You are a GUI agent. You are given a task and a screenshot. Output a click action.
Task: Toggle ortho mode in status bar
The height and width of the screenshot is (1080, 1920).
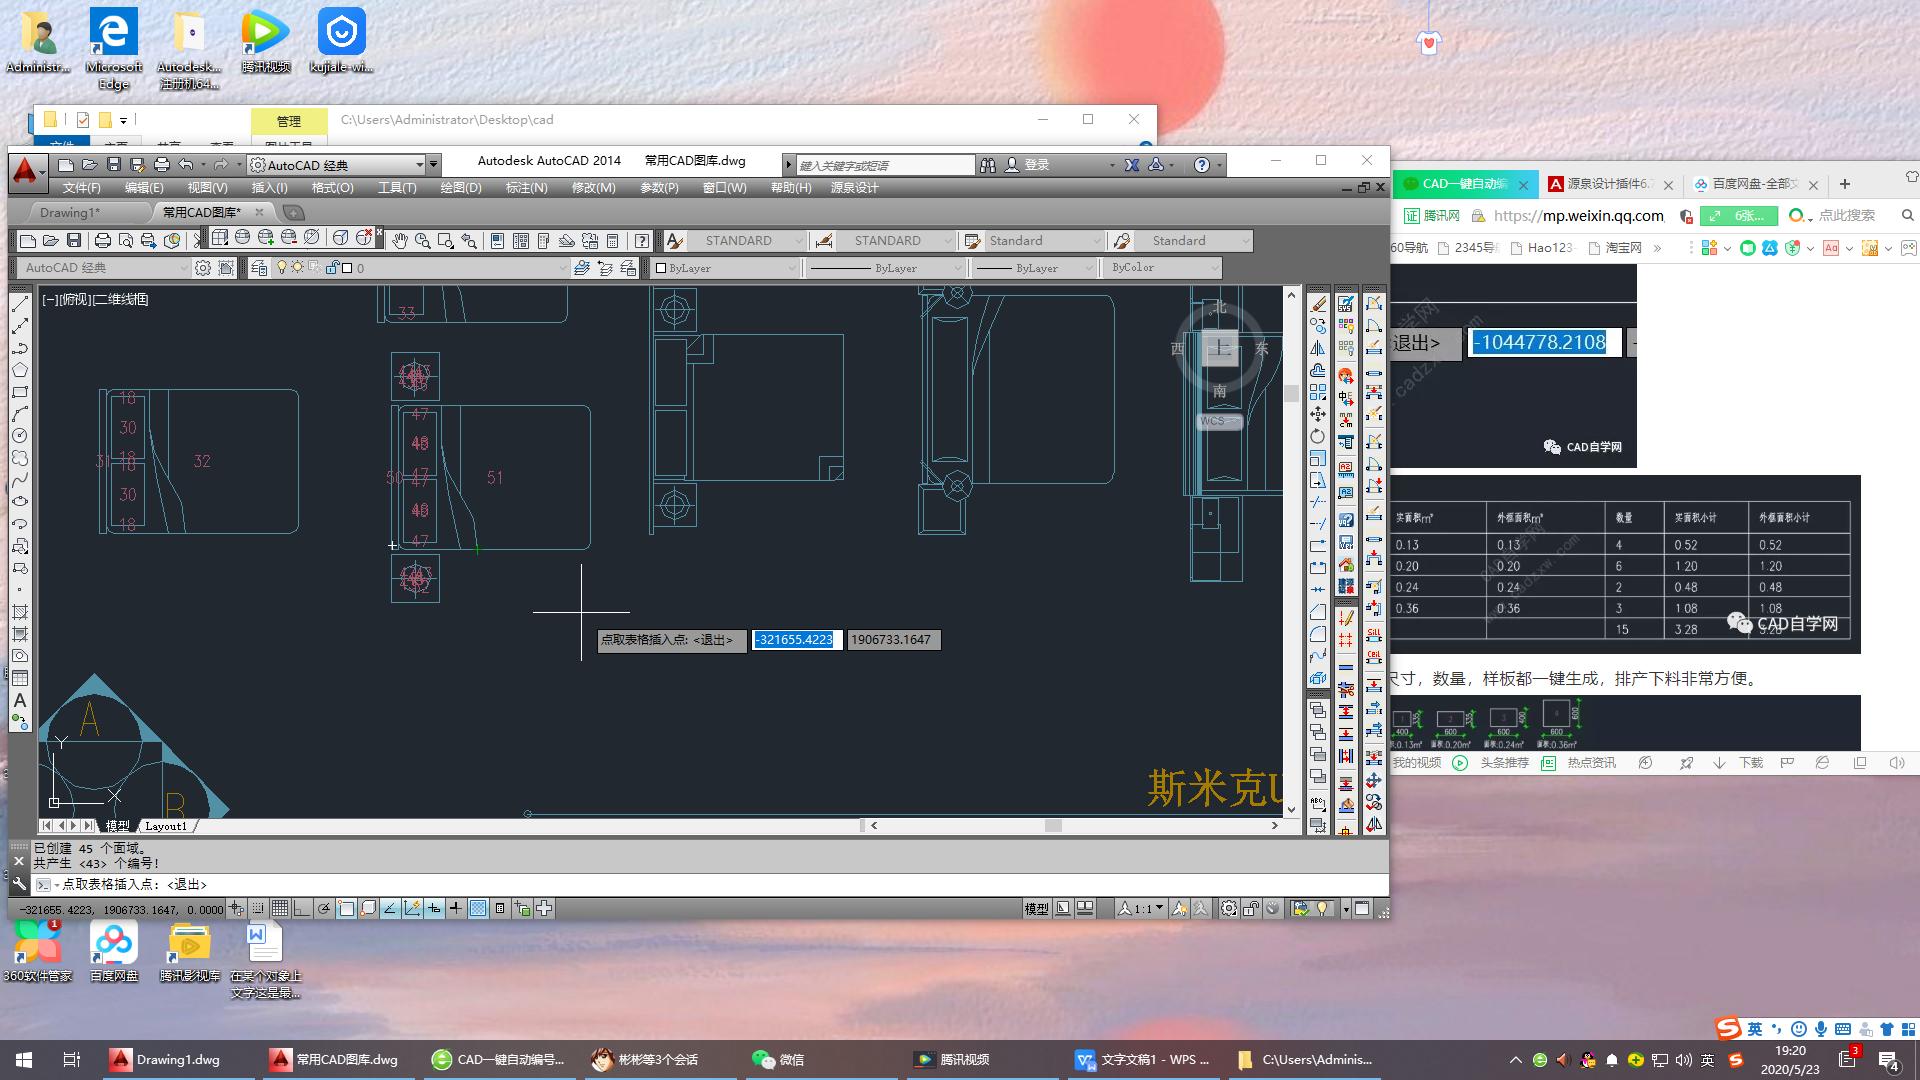pos(302,909)
